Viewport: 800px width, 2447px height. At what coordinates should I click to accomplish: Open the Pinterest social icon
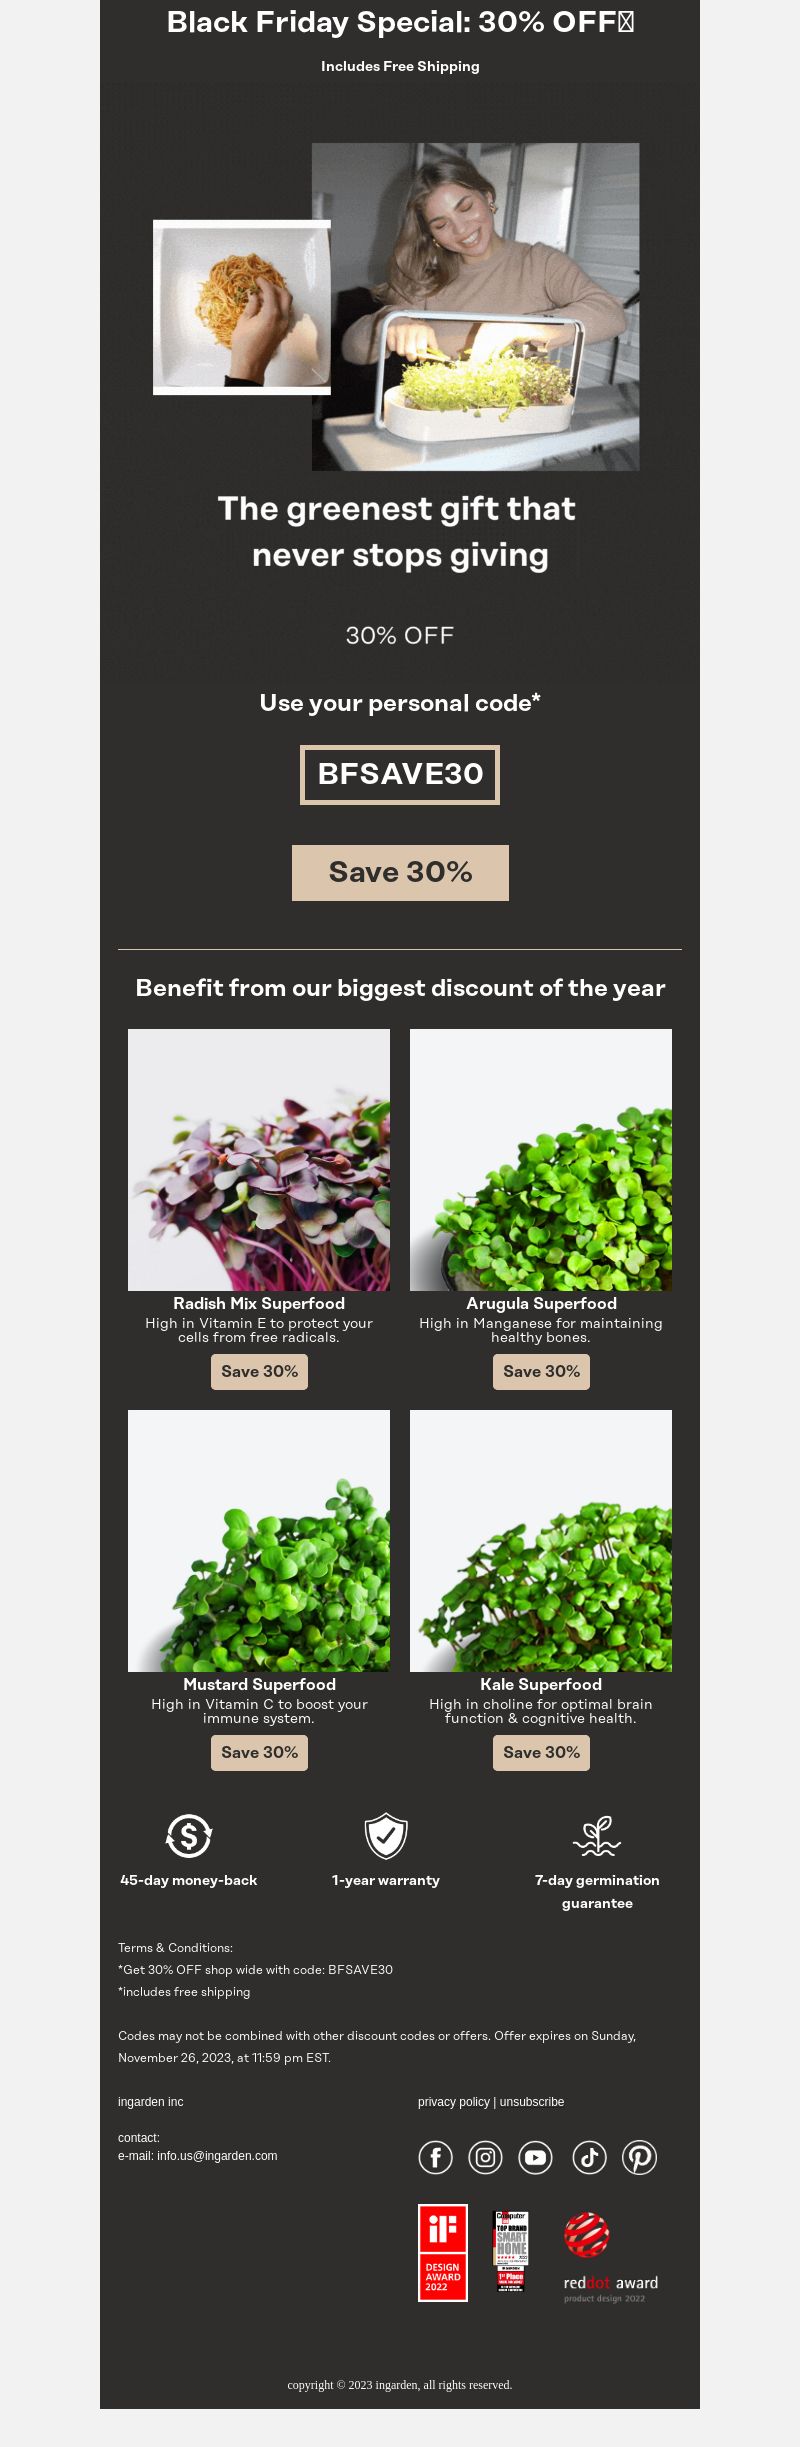(x=639, y=2157)
